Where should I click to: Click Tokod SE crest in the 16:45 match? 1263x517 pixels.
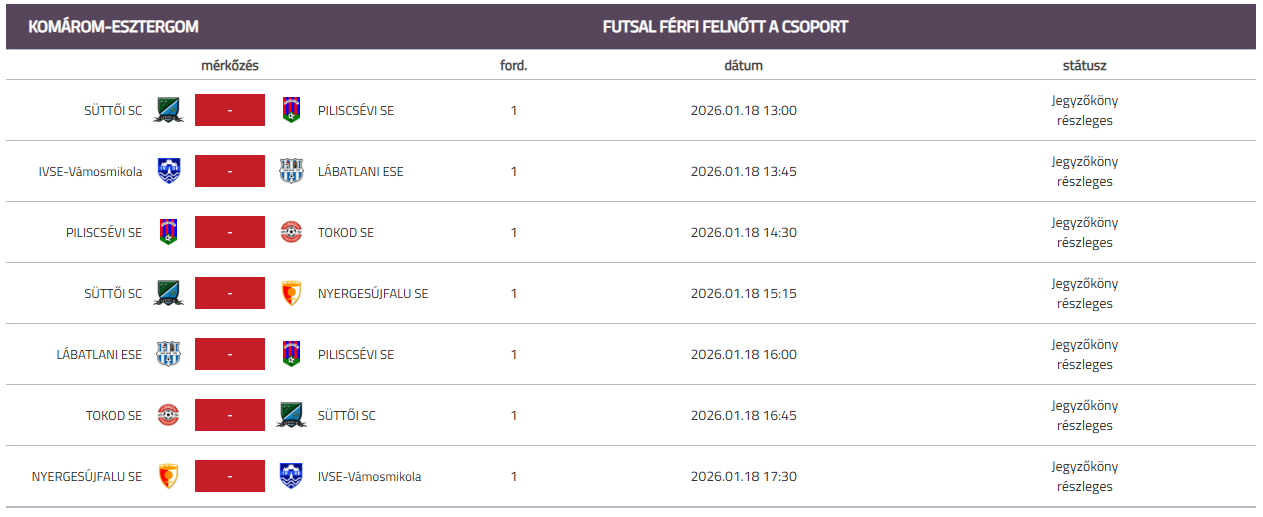click(169, 415)
